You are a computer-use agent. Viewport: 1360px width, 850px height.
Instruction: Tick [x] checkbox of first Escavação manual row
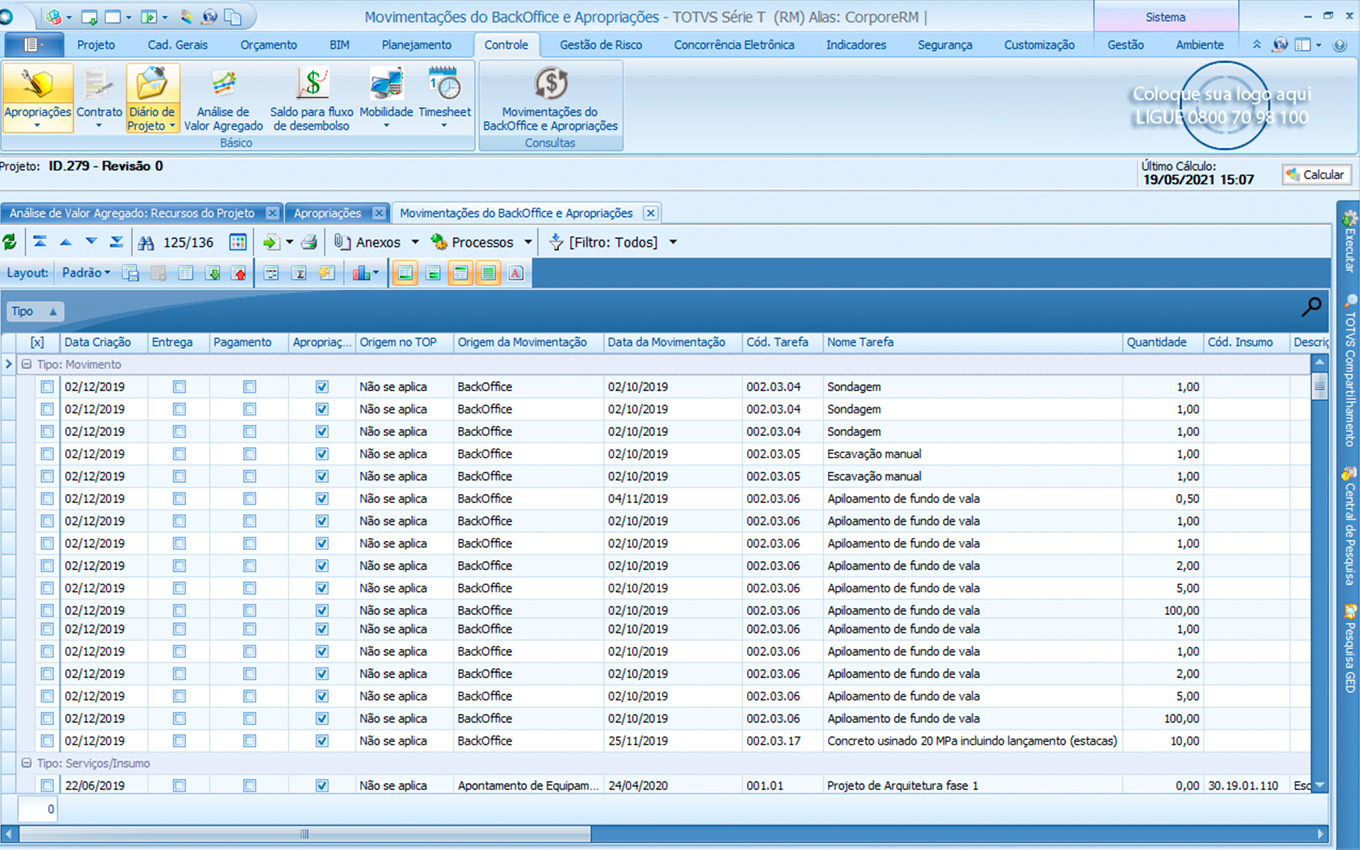tap(47, 454)
